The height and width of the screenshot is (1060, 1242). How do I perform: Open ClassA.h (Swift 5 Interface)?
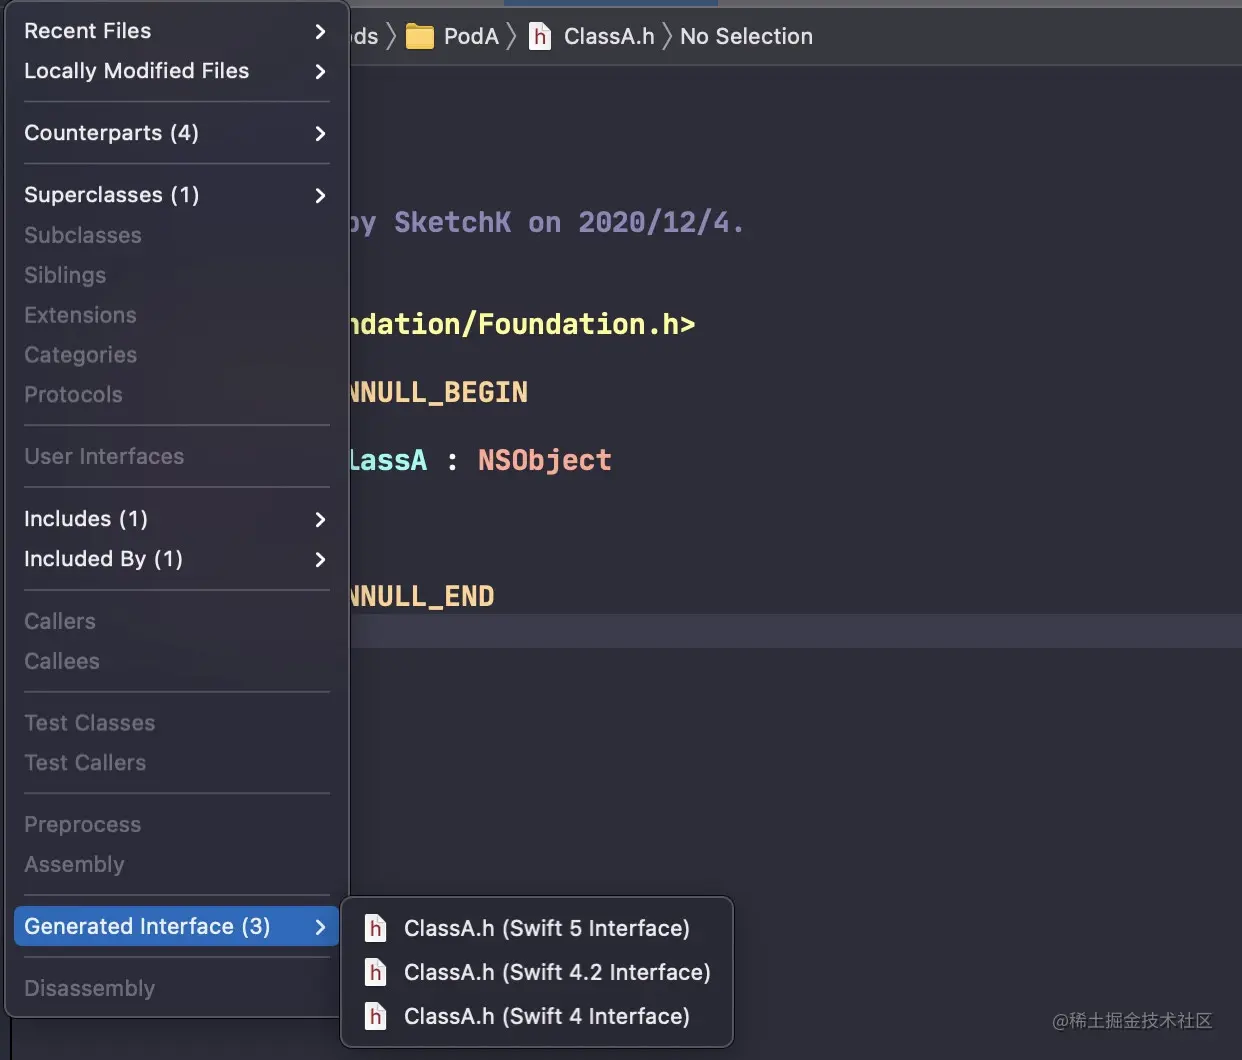546,928
